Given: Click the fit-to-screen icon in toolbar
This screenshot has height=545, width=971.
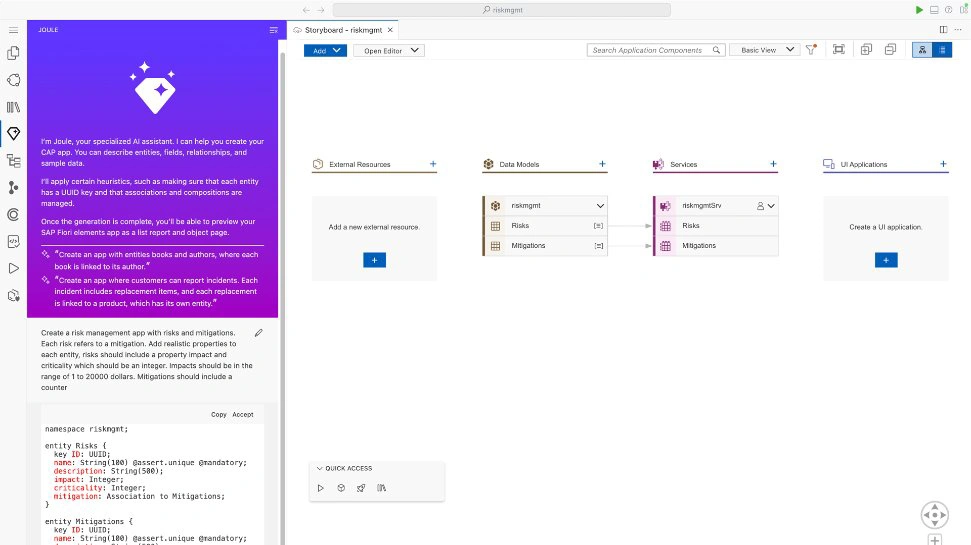Looking at the screenshot, I should (838, 50).
